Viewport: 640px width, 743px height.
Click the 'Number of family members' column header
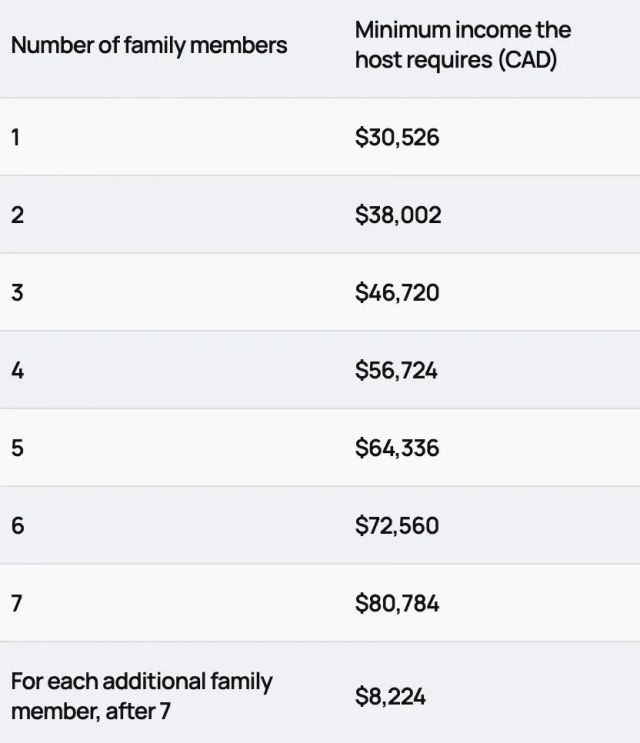click(149, 45)
